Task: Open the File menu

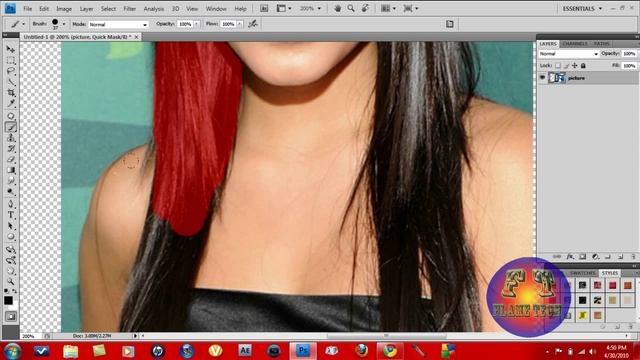Action: click(x=27, y=9)
